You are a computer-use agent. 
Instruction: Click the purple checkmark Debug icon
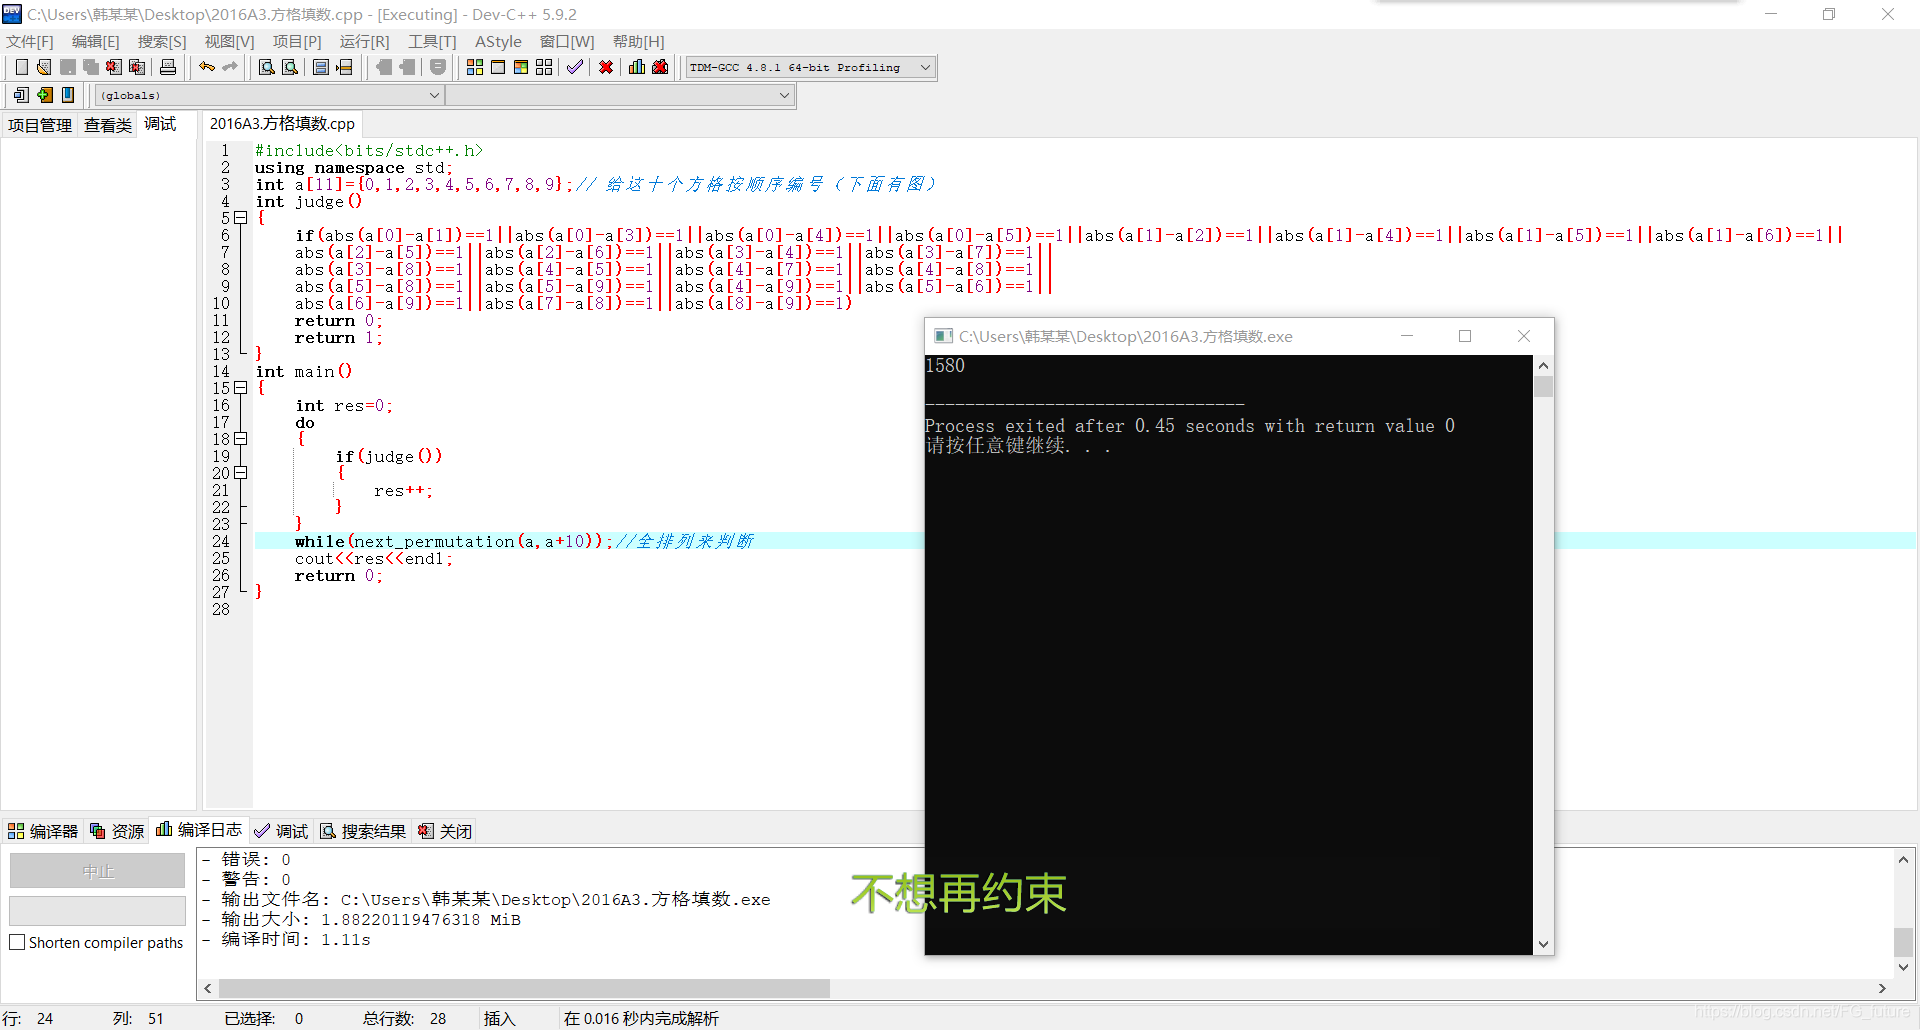point(575,67)
